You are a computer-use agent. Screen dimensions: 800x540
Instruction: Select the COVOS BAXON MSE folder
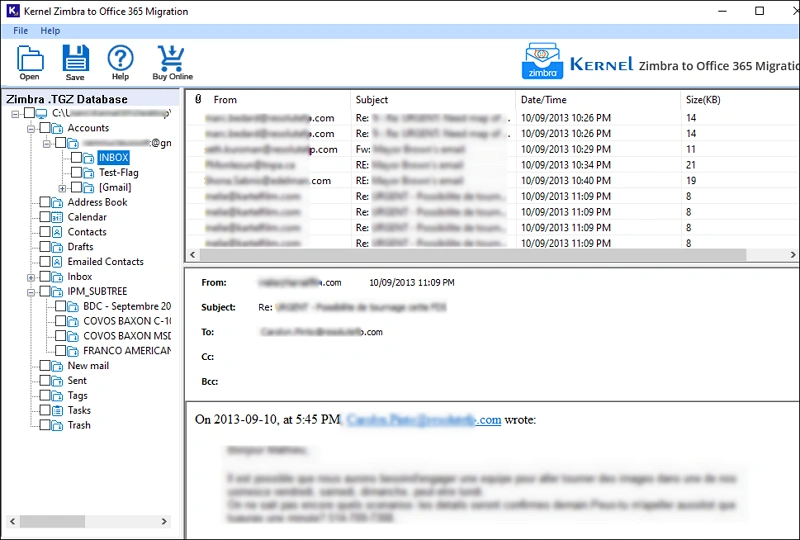pyautogui.click(x=127, y=336)
